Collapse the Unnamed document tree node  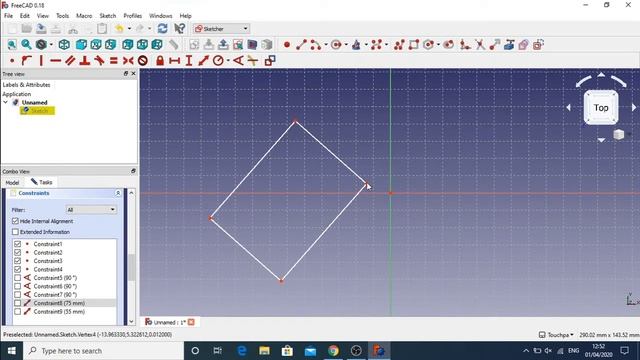click(x=6, y=102)
